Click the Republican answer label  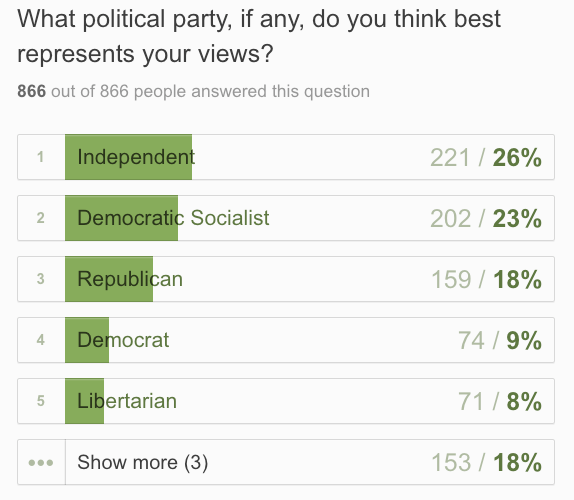tap(130, 279)
